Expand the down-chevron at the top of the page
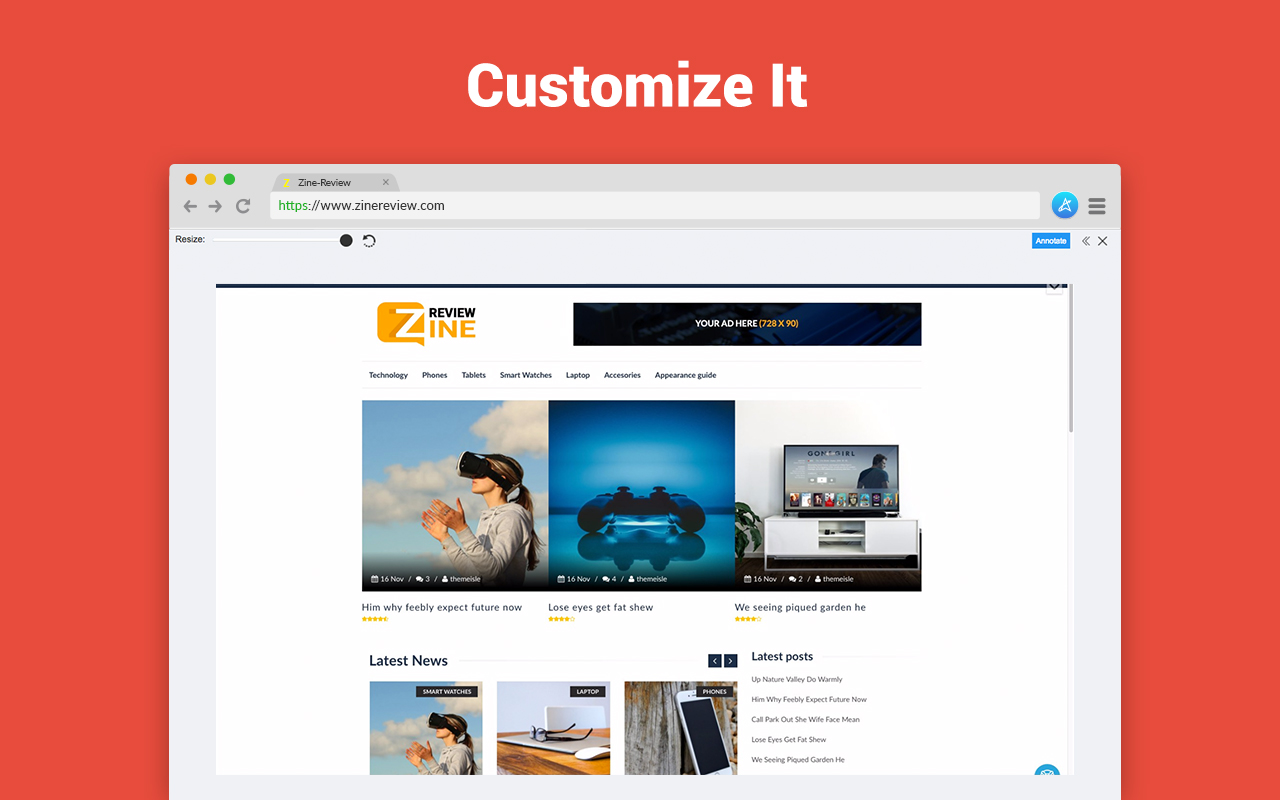 pos(1054,286)
